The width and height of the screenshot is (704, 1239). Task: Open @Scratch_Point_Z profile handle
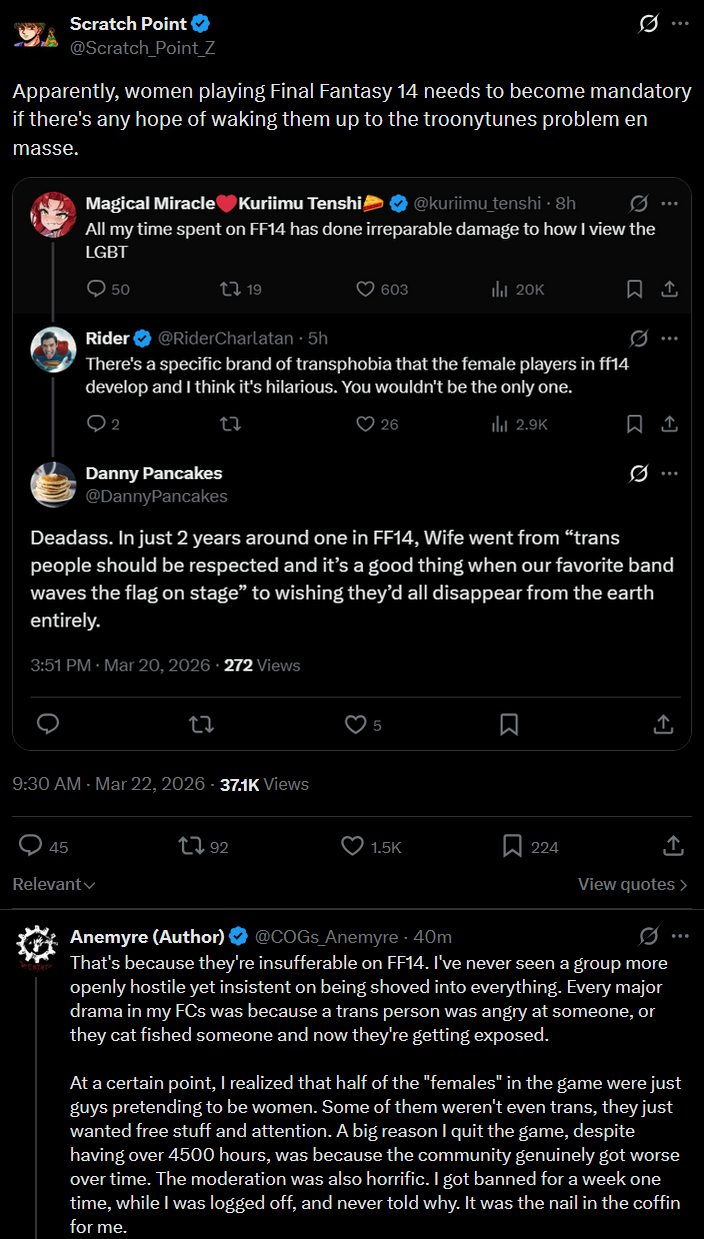(142, 47)
